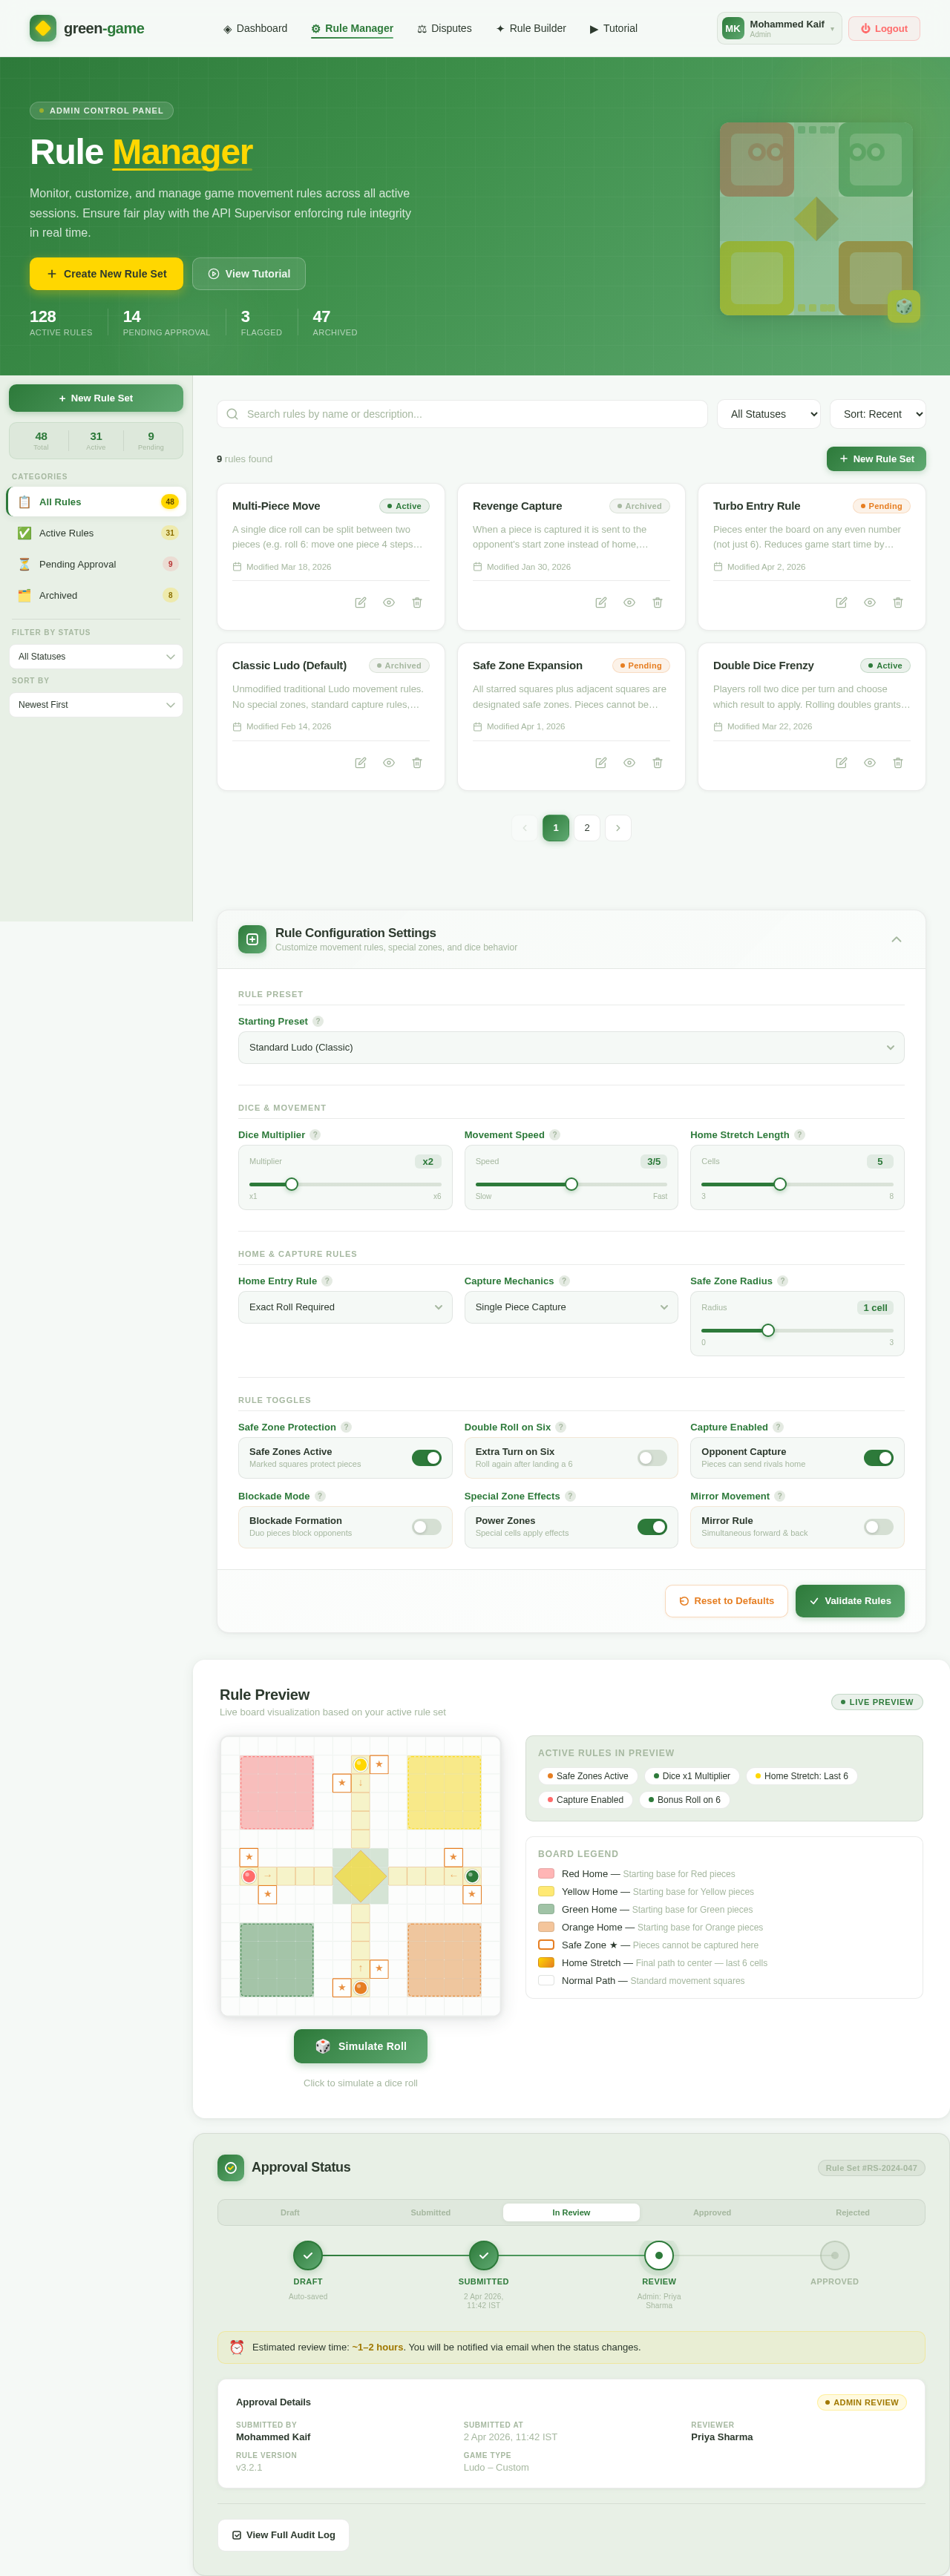Go to Dashboard
The height and width of the screenshot is (2576, 950).
pyautogui.click(x=255, y=28)
